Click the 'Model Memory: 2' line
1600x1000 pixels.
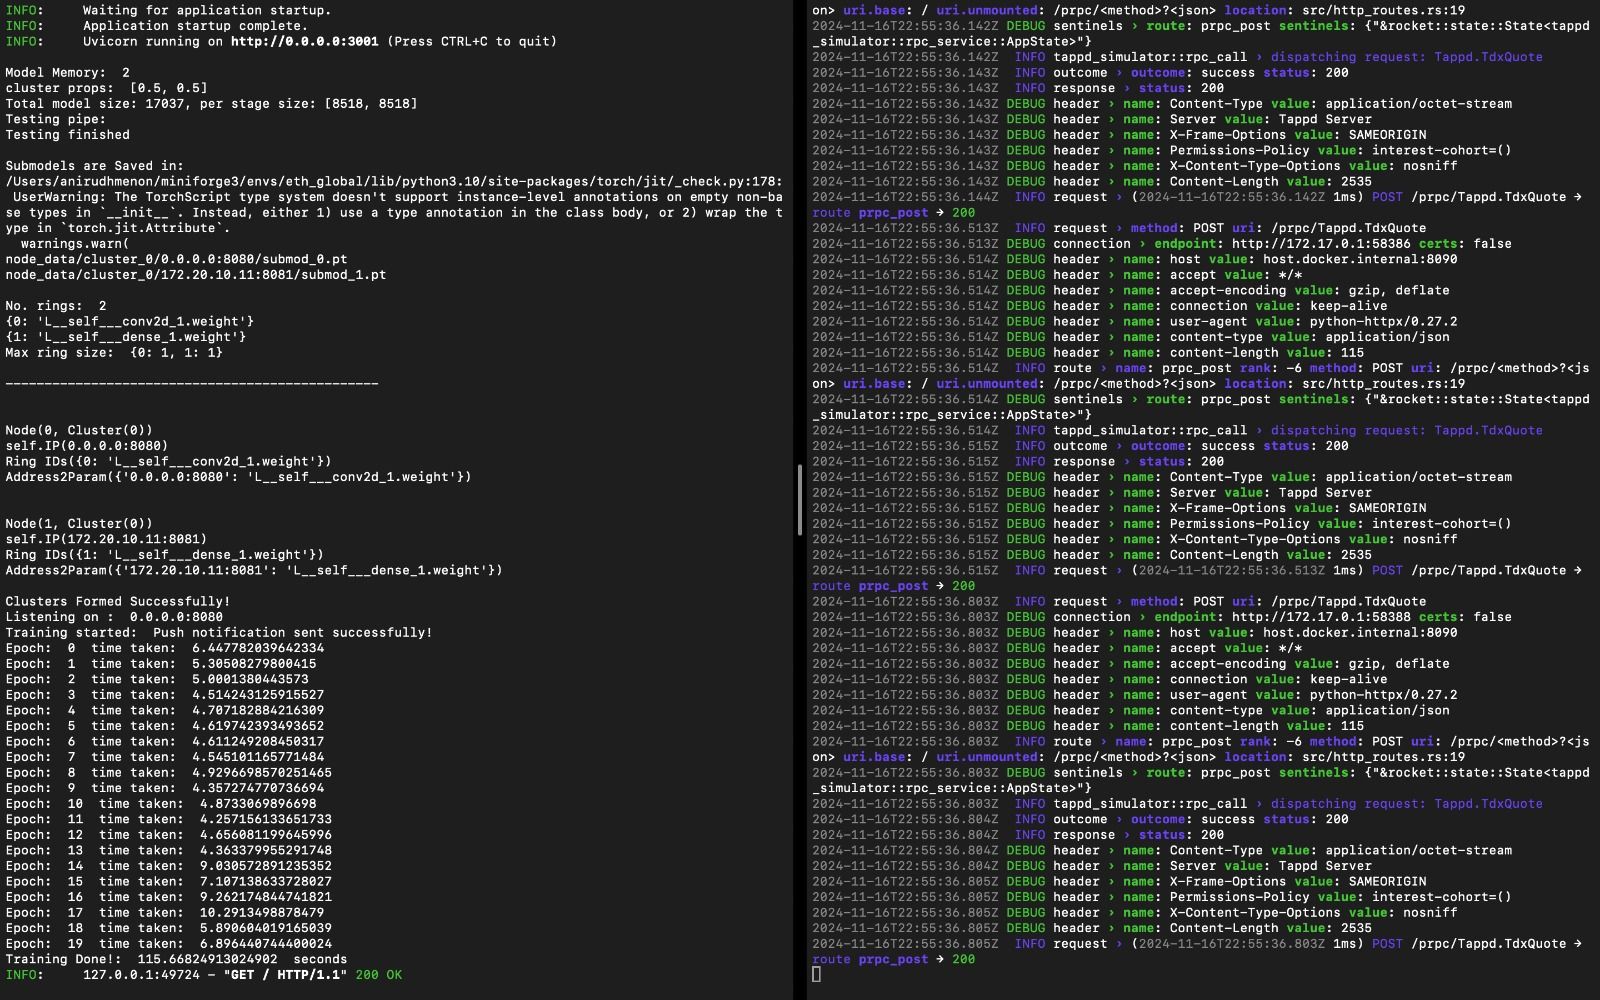point(68,72)
